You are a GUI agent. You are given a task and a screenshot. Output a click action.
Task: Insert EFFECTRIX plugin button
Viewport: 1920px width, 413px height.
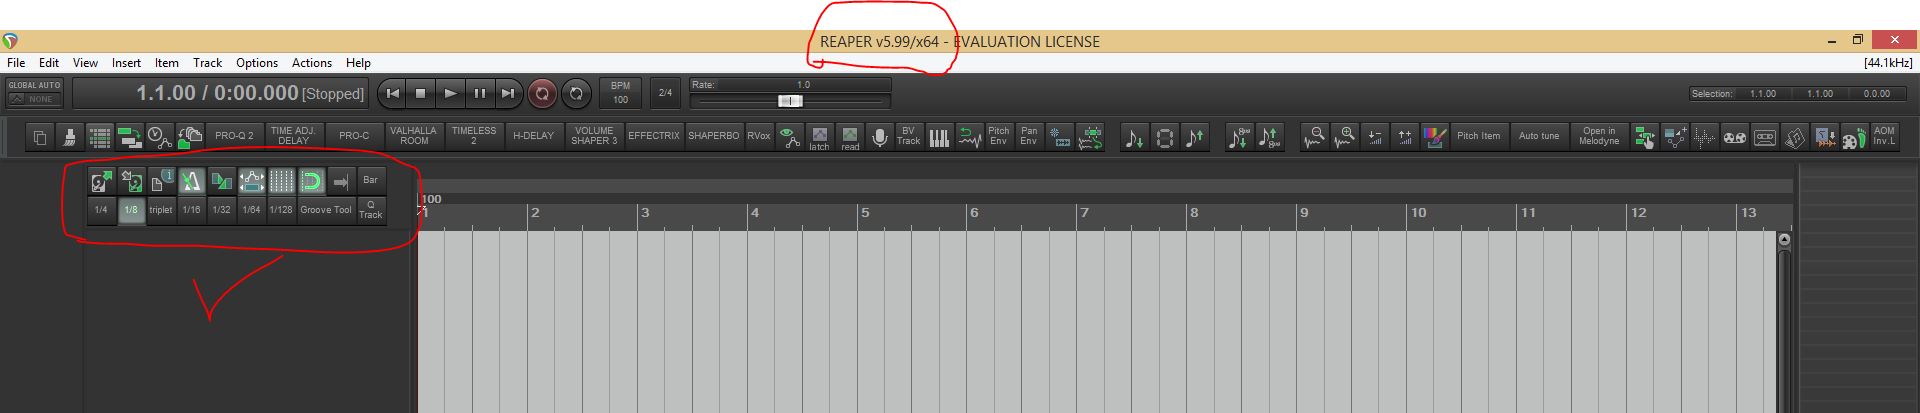[654, 136]
